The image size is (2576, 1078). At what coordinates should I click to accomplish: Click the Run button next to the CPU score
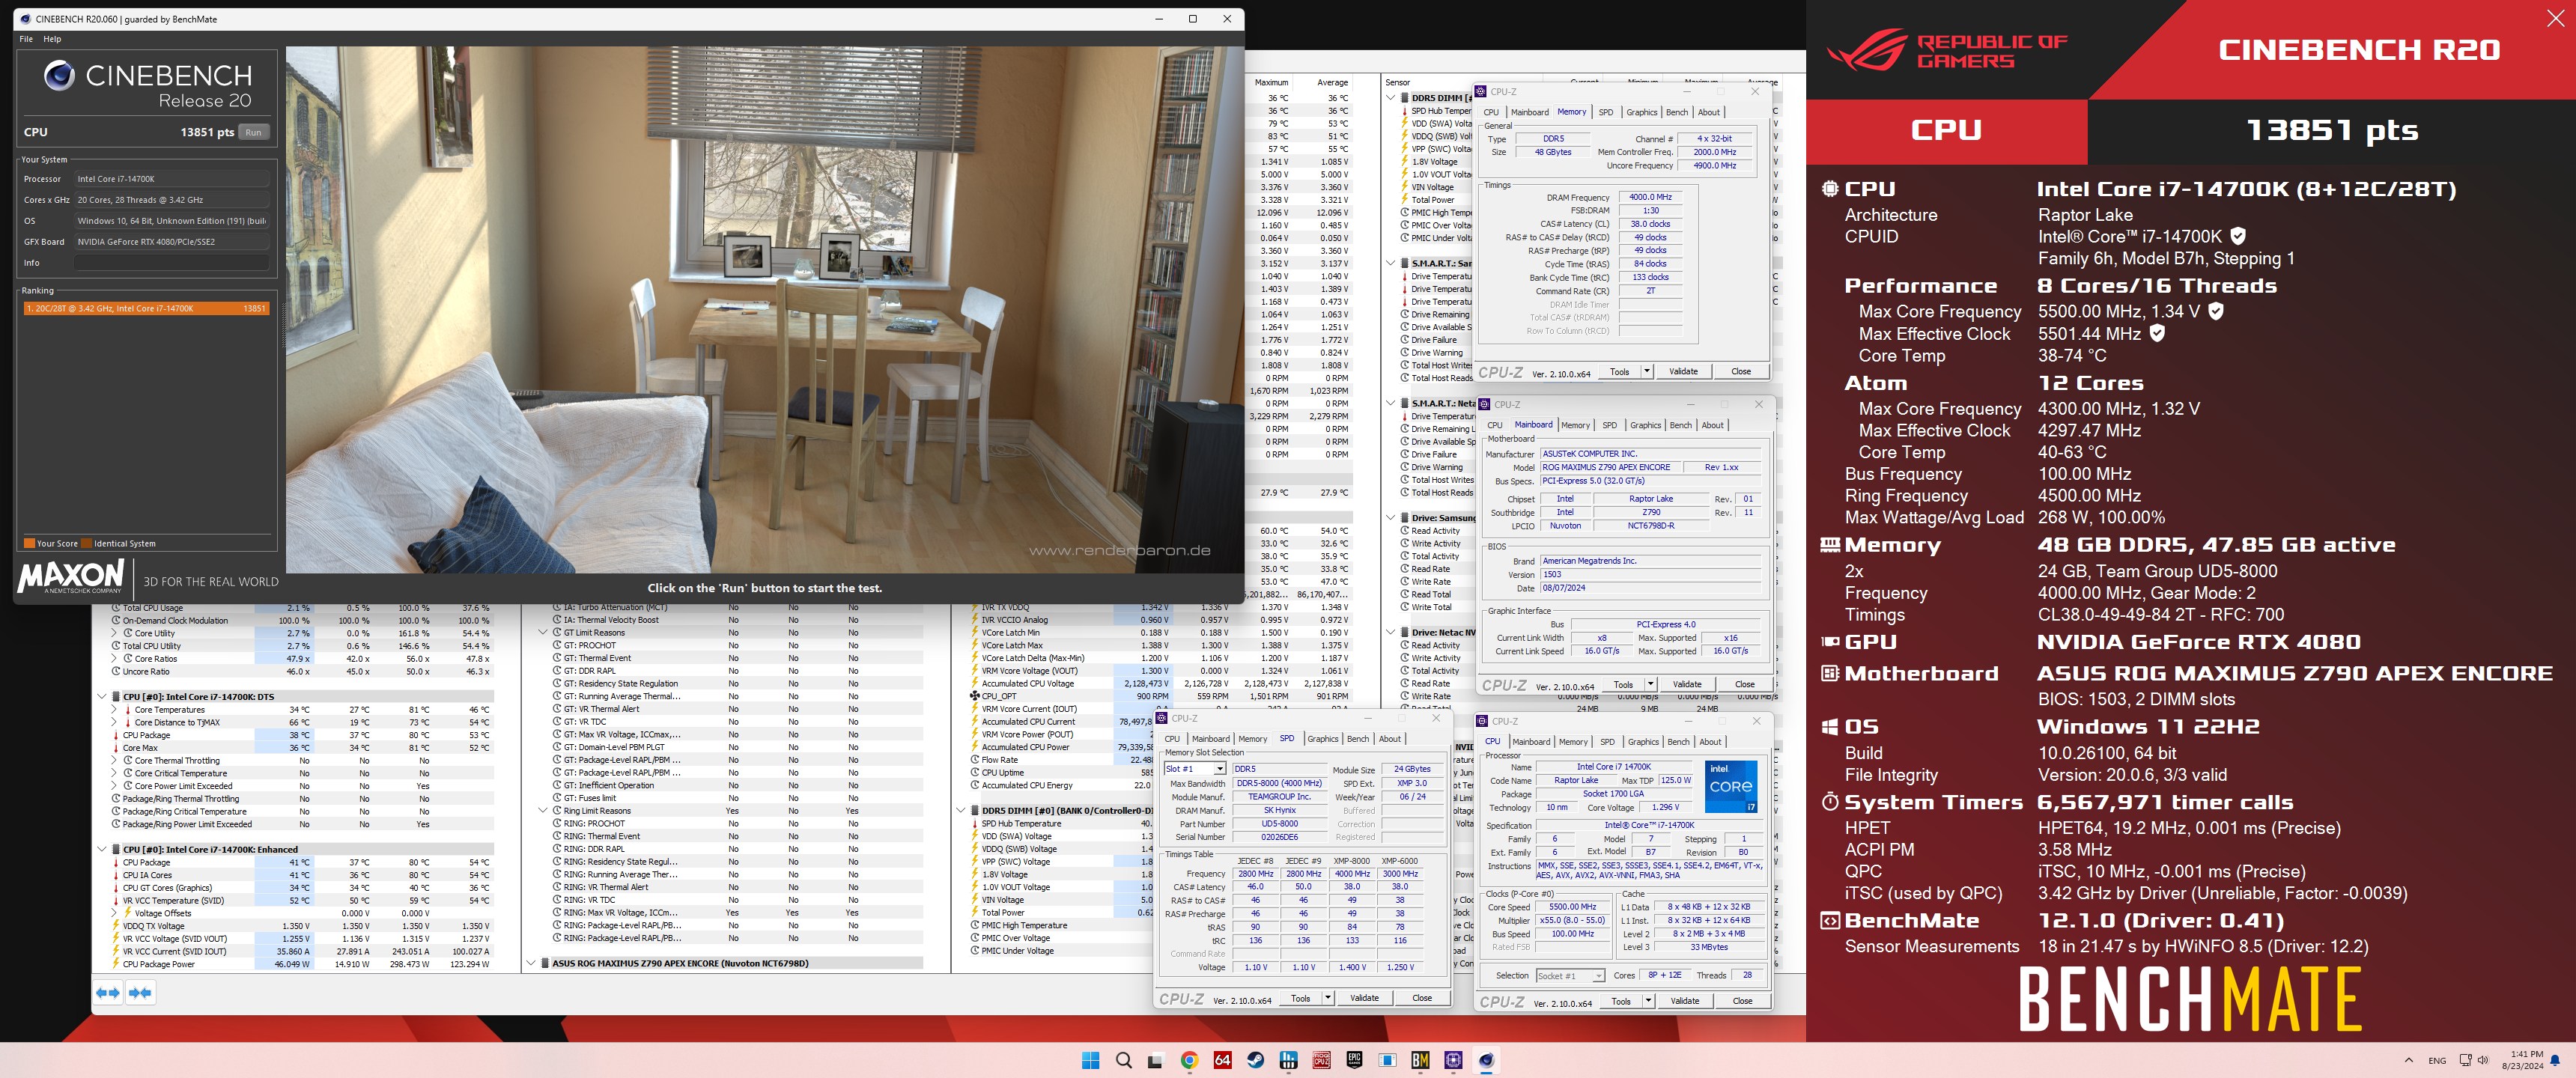click(254, 132)
